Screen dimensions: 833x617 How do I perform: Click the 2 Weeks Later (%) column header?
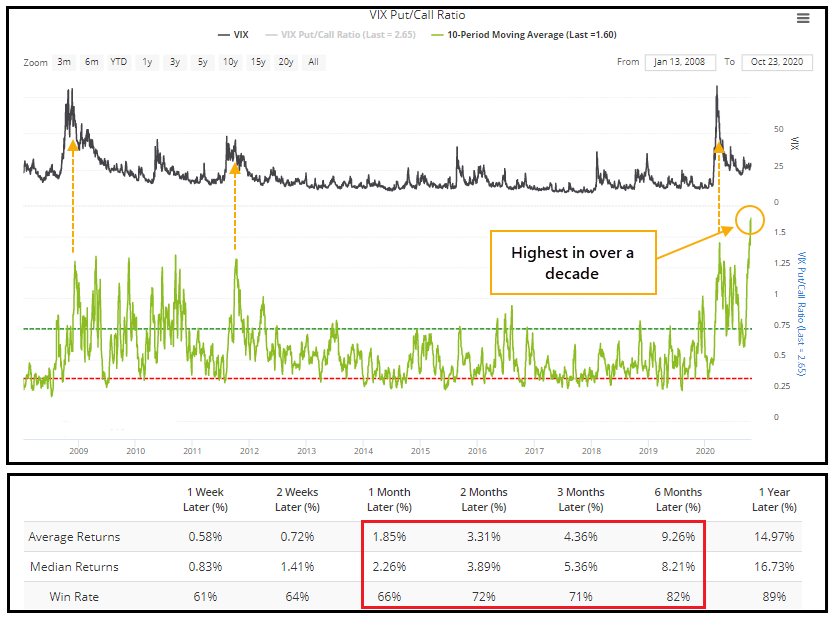(x=297, y=500)
